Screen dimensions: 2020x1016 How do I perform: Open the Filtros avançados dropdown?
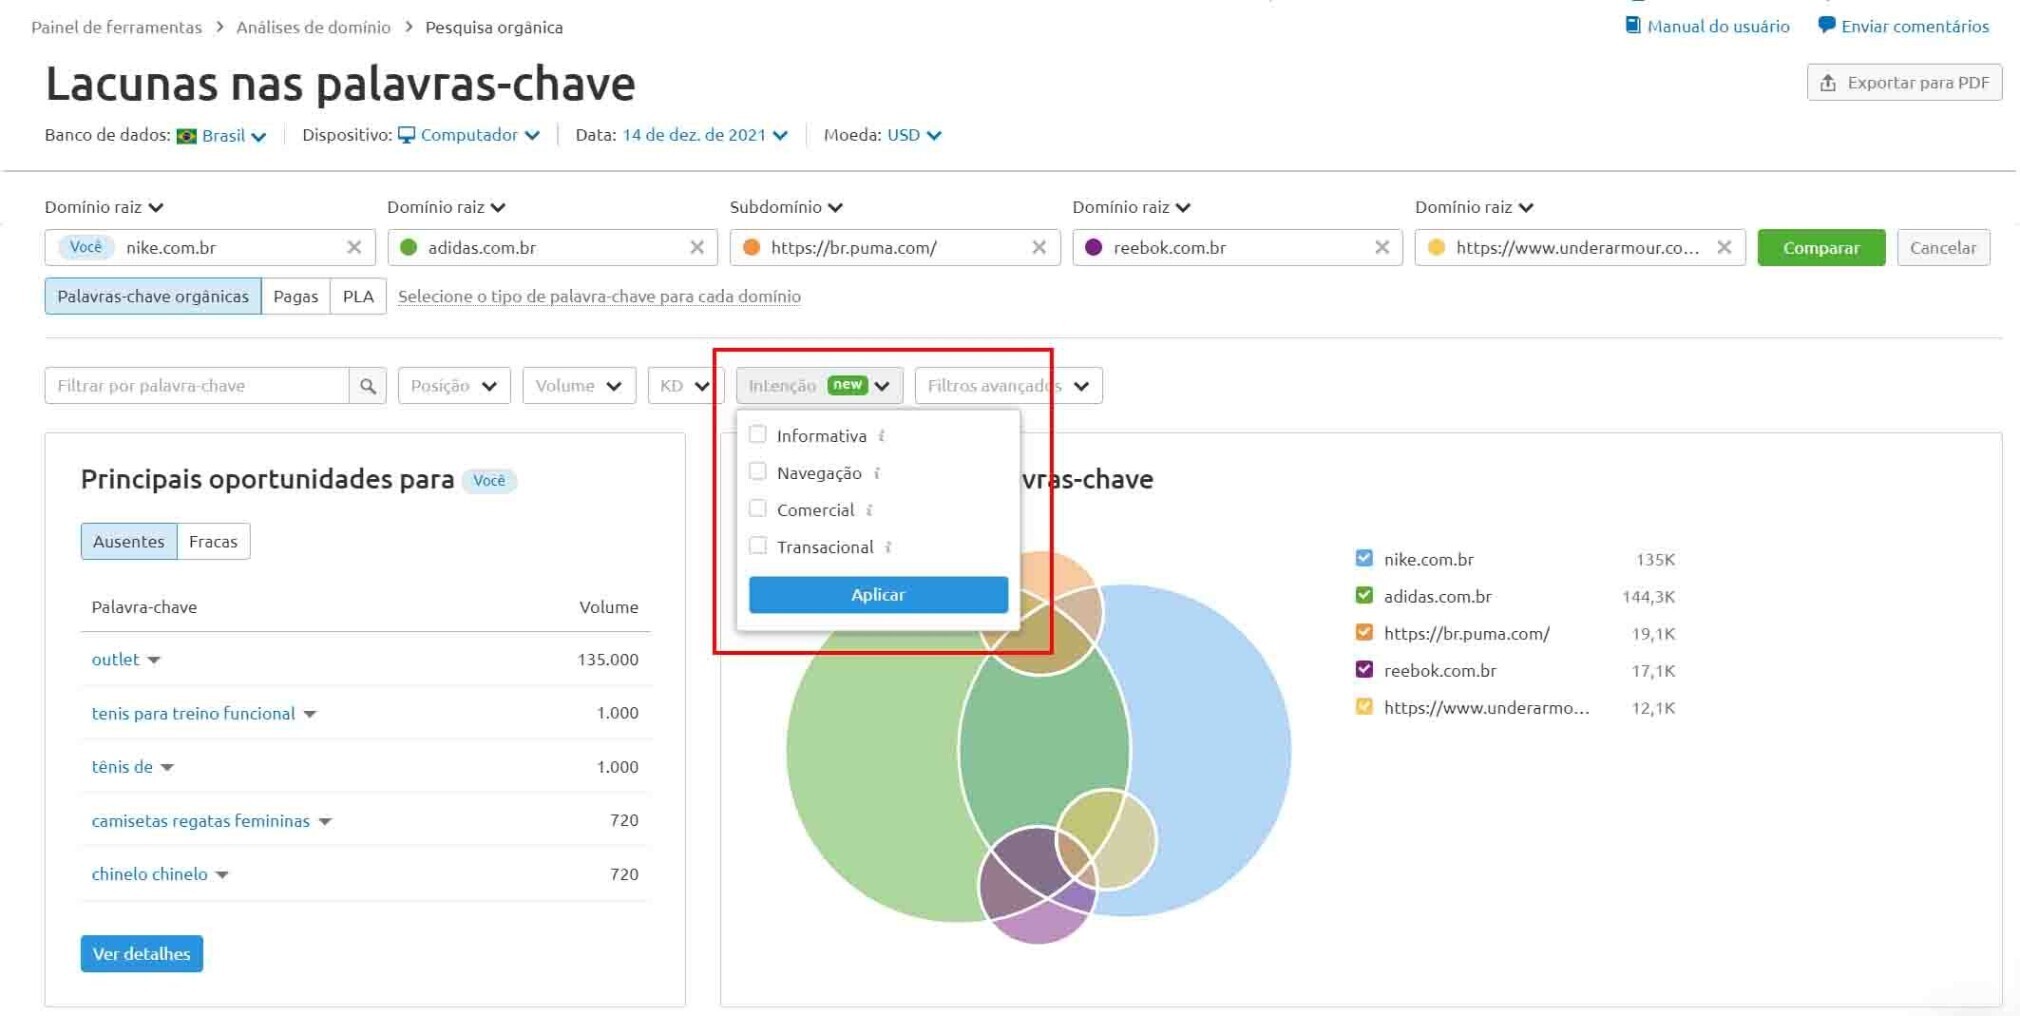tap(1008, 386)
